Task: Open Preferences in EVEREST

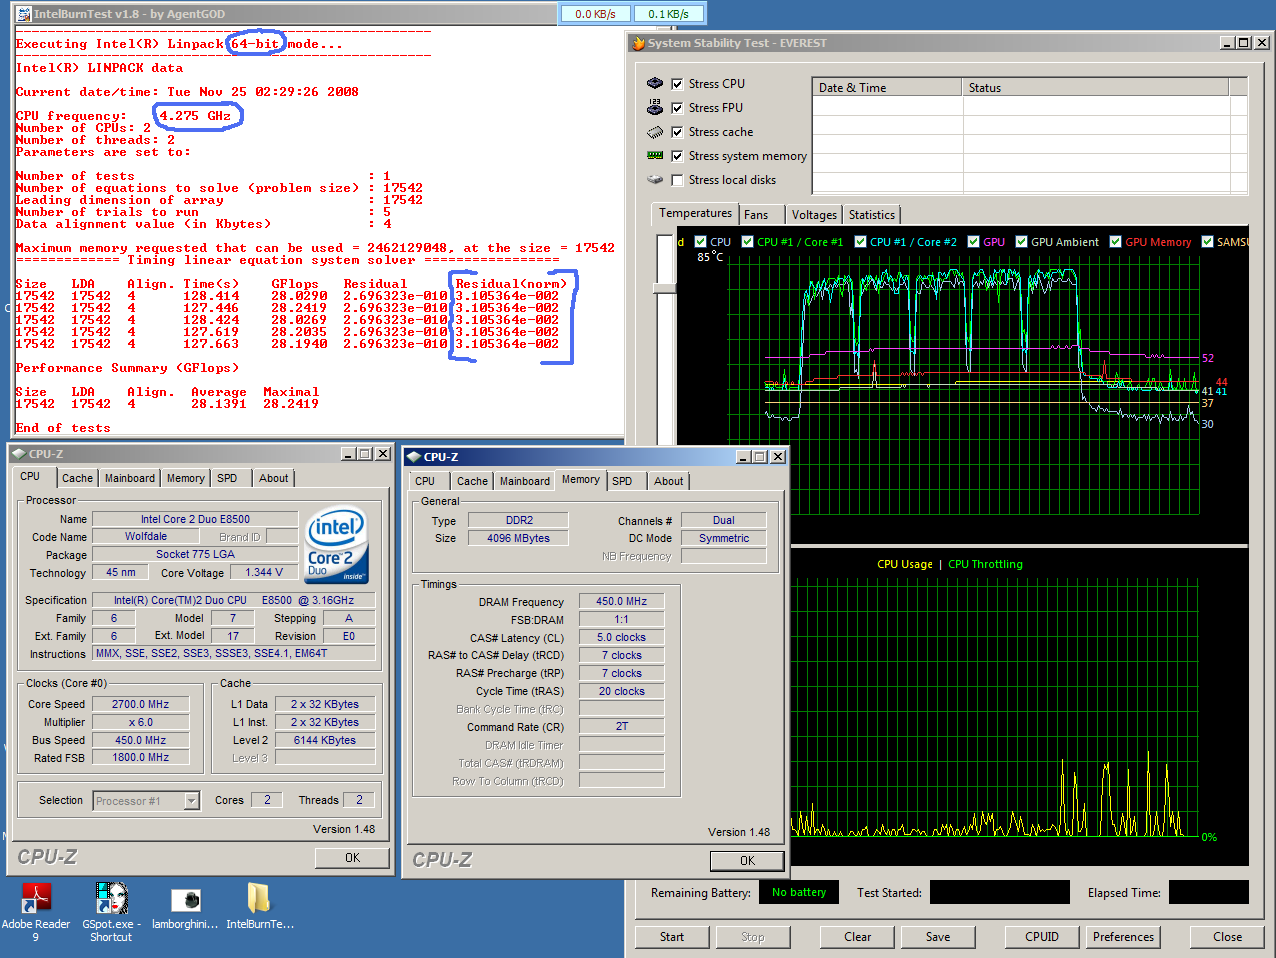Action: (x=1123, y=937)
